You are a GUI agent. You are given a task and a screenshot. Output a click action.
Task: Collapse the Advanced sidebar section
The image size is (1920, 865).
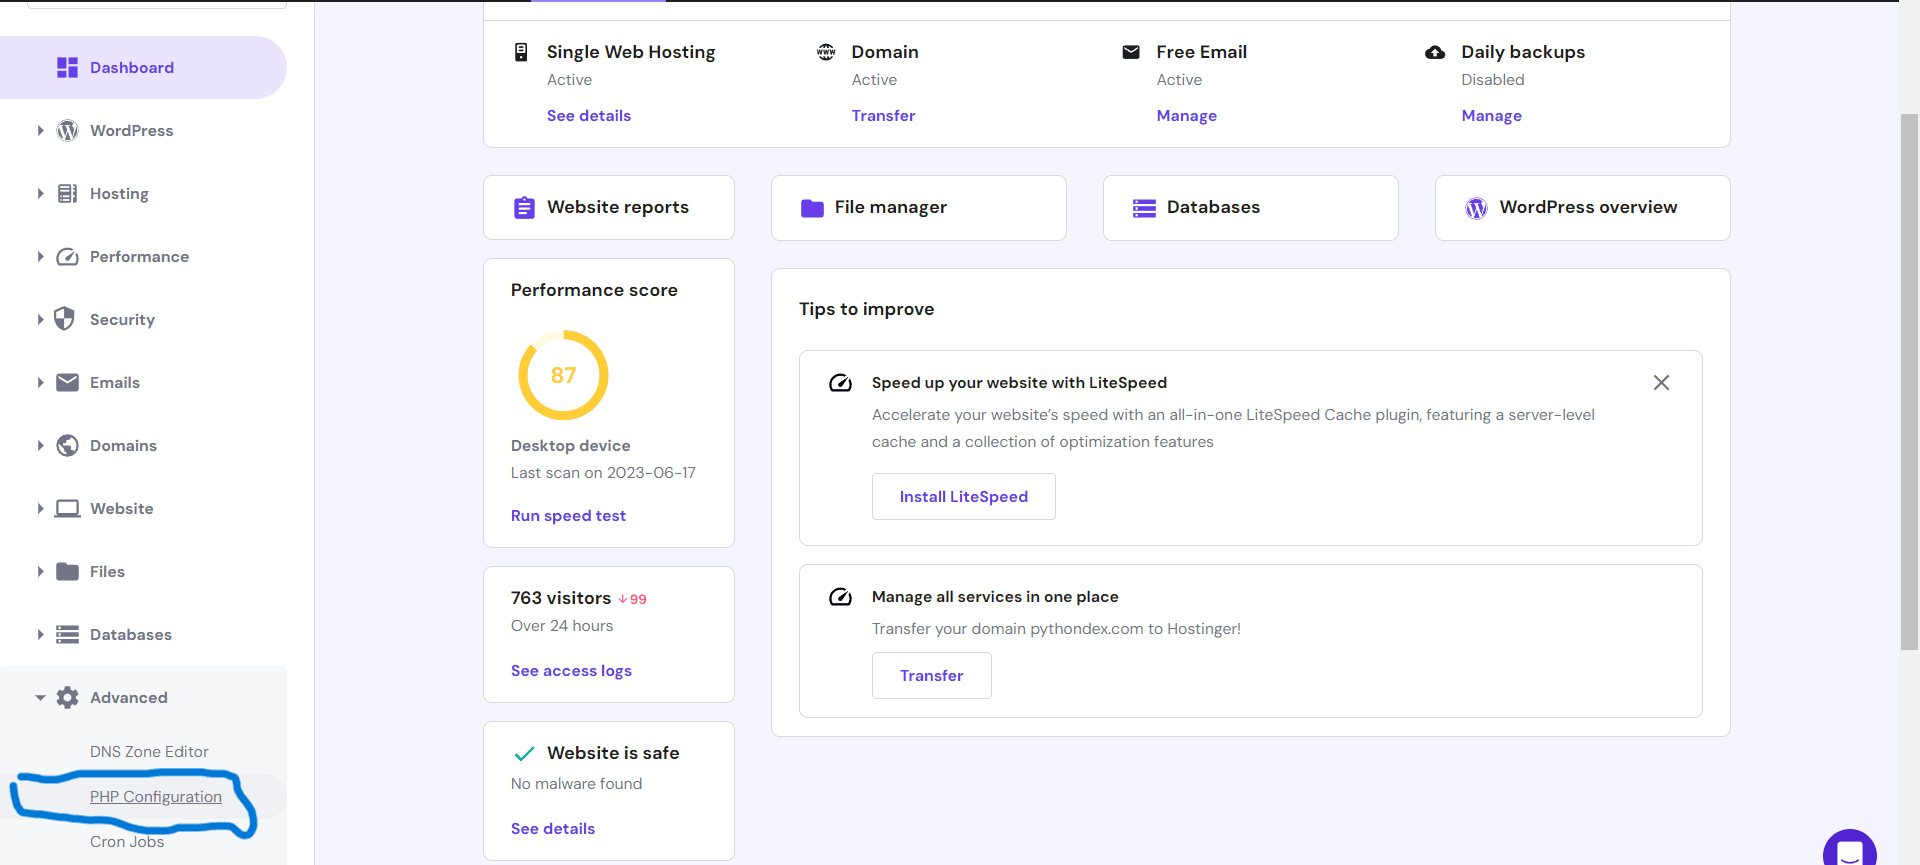click(40, 698)
